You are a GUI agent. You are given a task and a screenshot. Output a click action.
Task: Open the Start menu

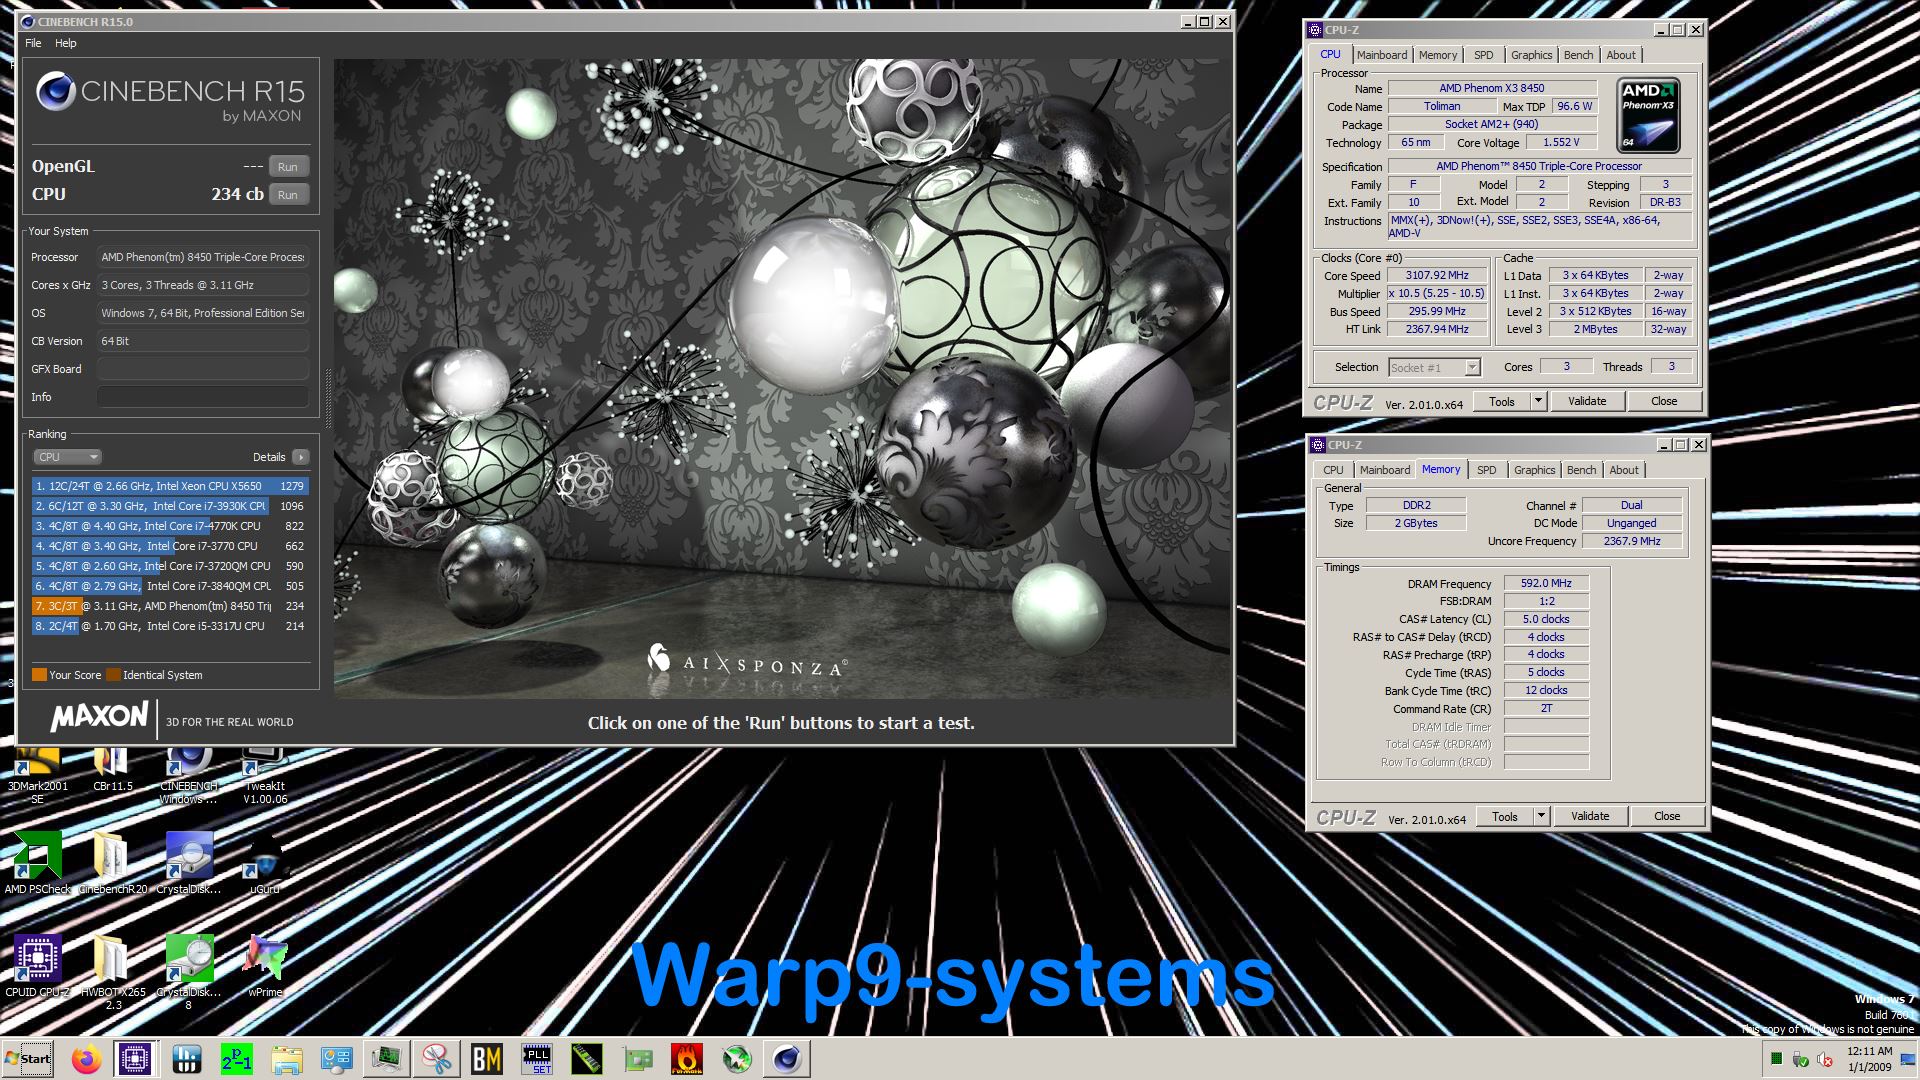30,1059
